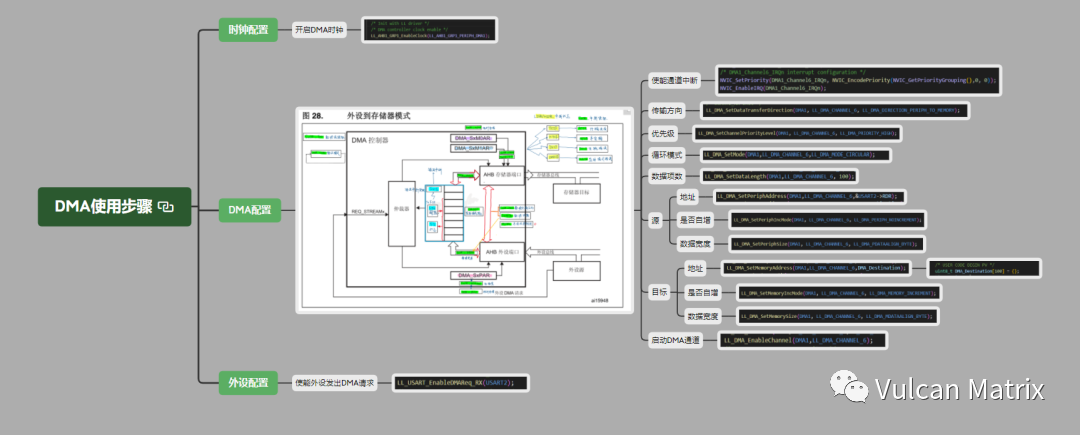Click the NVIC_SetPriority interrupt code block
Image resolution: width=1080 pixels, height=435 pixels.
(859, 81)
